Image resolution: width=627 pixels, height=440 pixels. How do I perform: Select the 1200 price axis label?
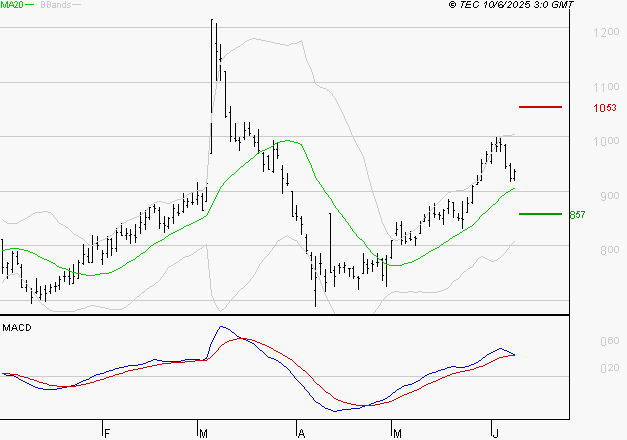click(x=606, y=32)
